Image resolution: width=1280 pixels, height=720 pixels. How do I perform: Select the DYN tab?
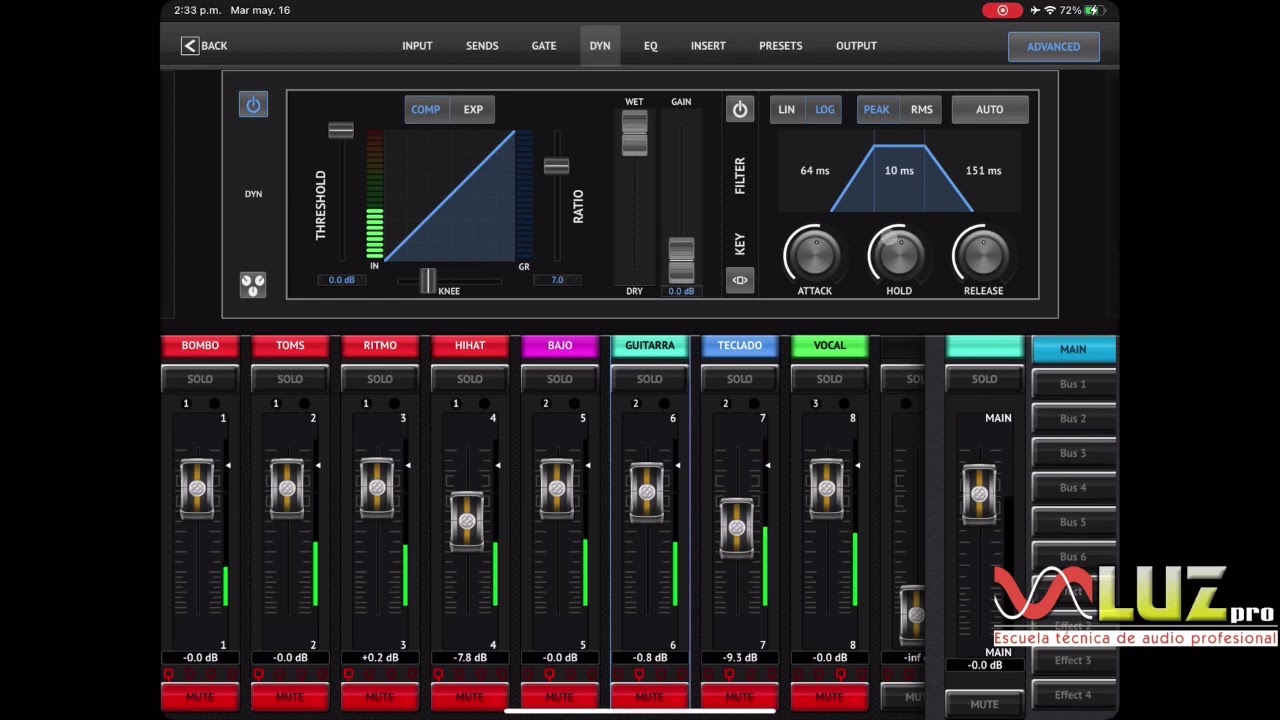600,46
